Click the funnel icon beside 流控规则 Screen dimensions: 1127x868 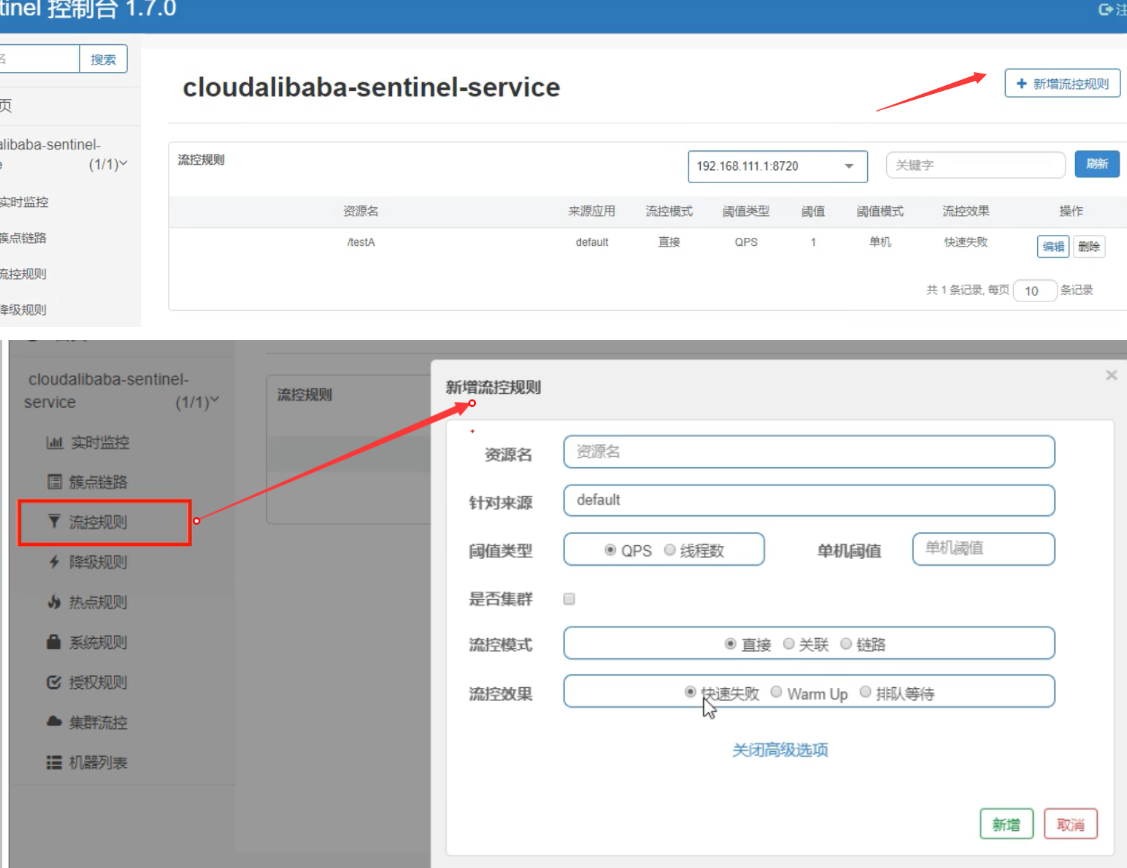click(54, 522)
